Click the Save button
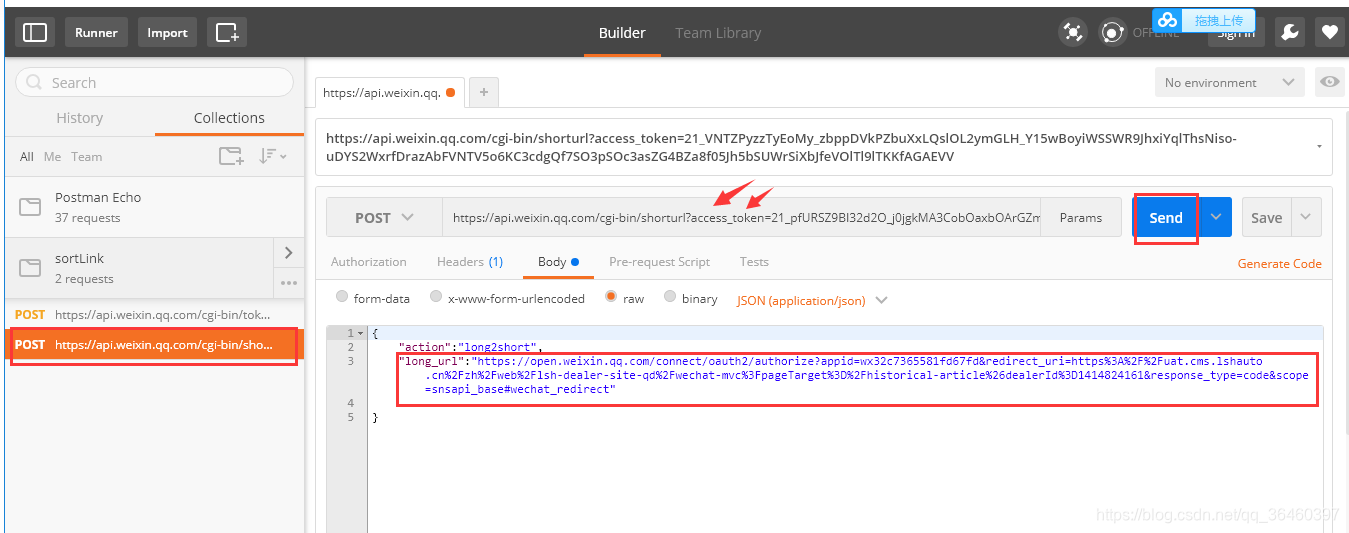This screenshot has height=533, width=1349. (1266, 217)
